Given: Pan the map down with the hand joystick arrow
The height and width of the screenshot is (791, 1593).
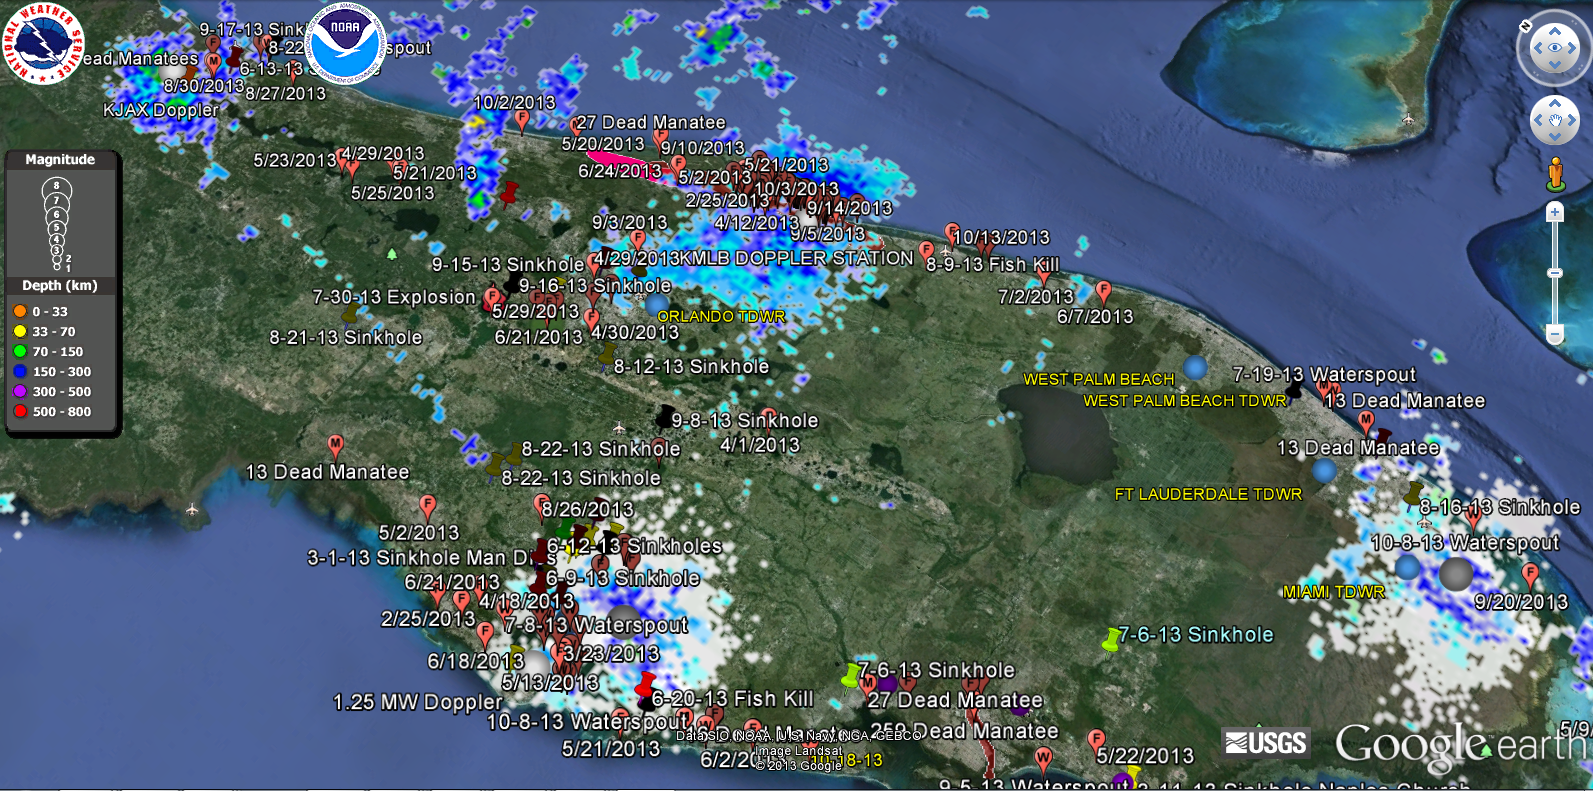Looking at the screenshot, I should click(1555, 139).
